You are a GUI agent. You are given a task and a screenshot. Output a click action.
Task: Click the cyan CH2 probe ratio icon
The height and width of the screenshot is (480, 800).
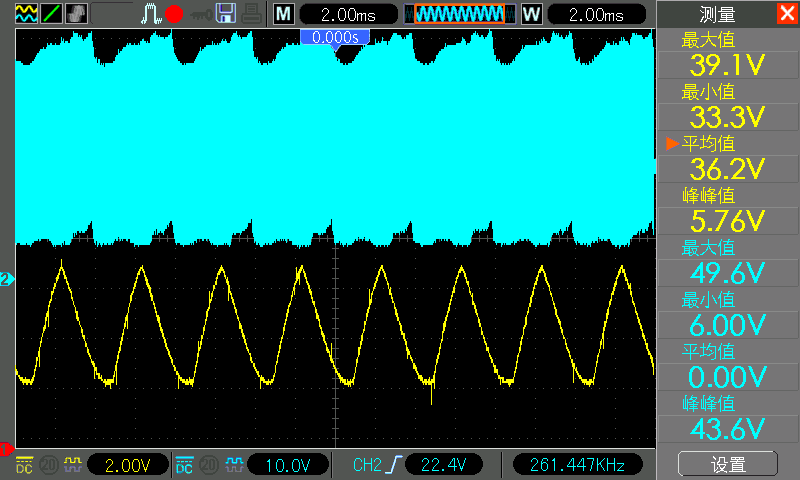tap(234, 464)
